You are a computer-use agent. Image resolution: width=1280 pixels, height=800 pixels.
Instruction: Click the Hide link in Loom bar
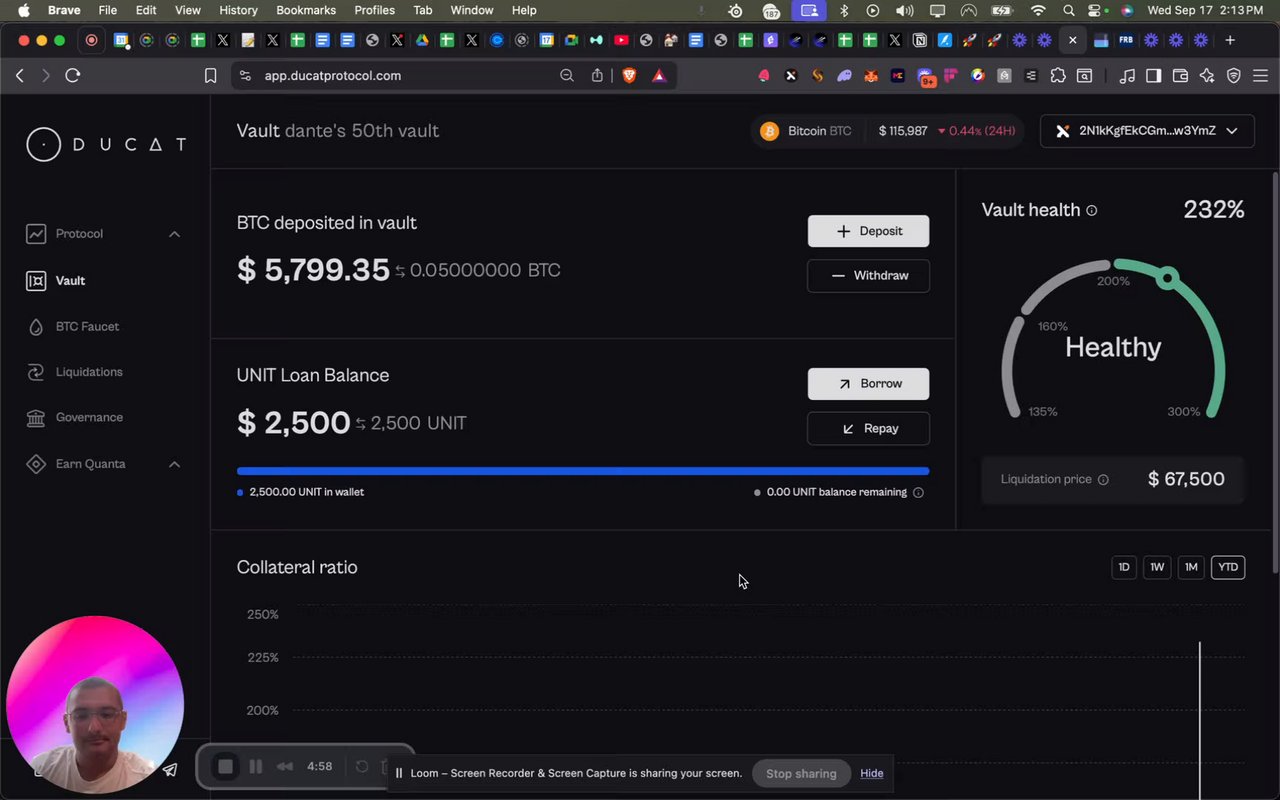point(872,773)
